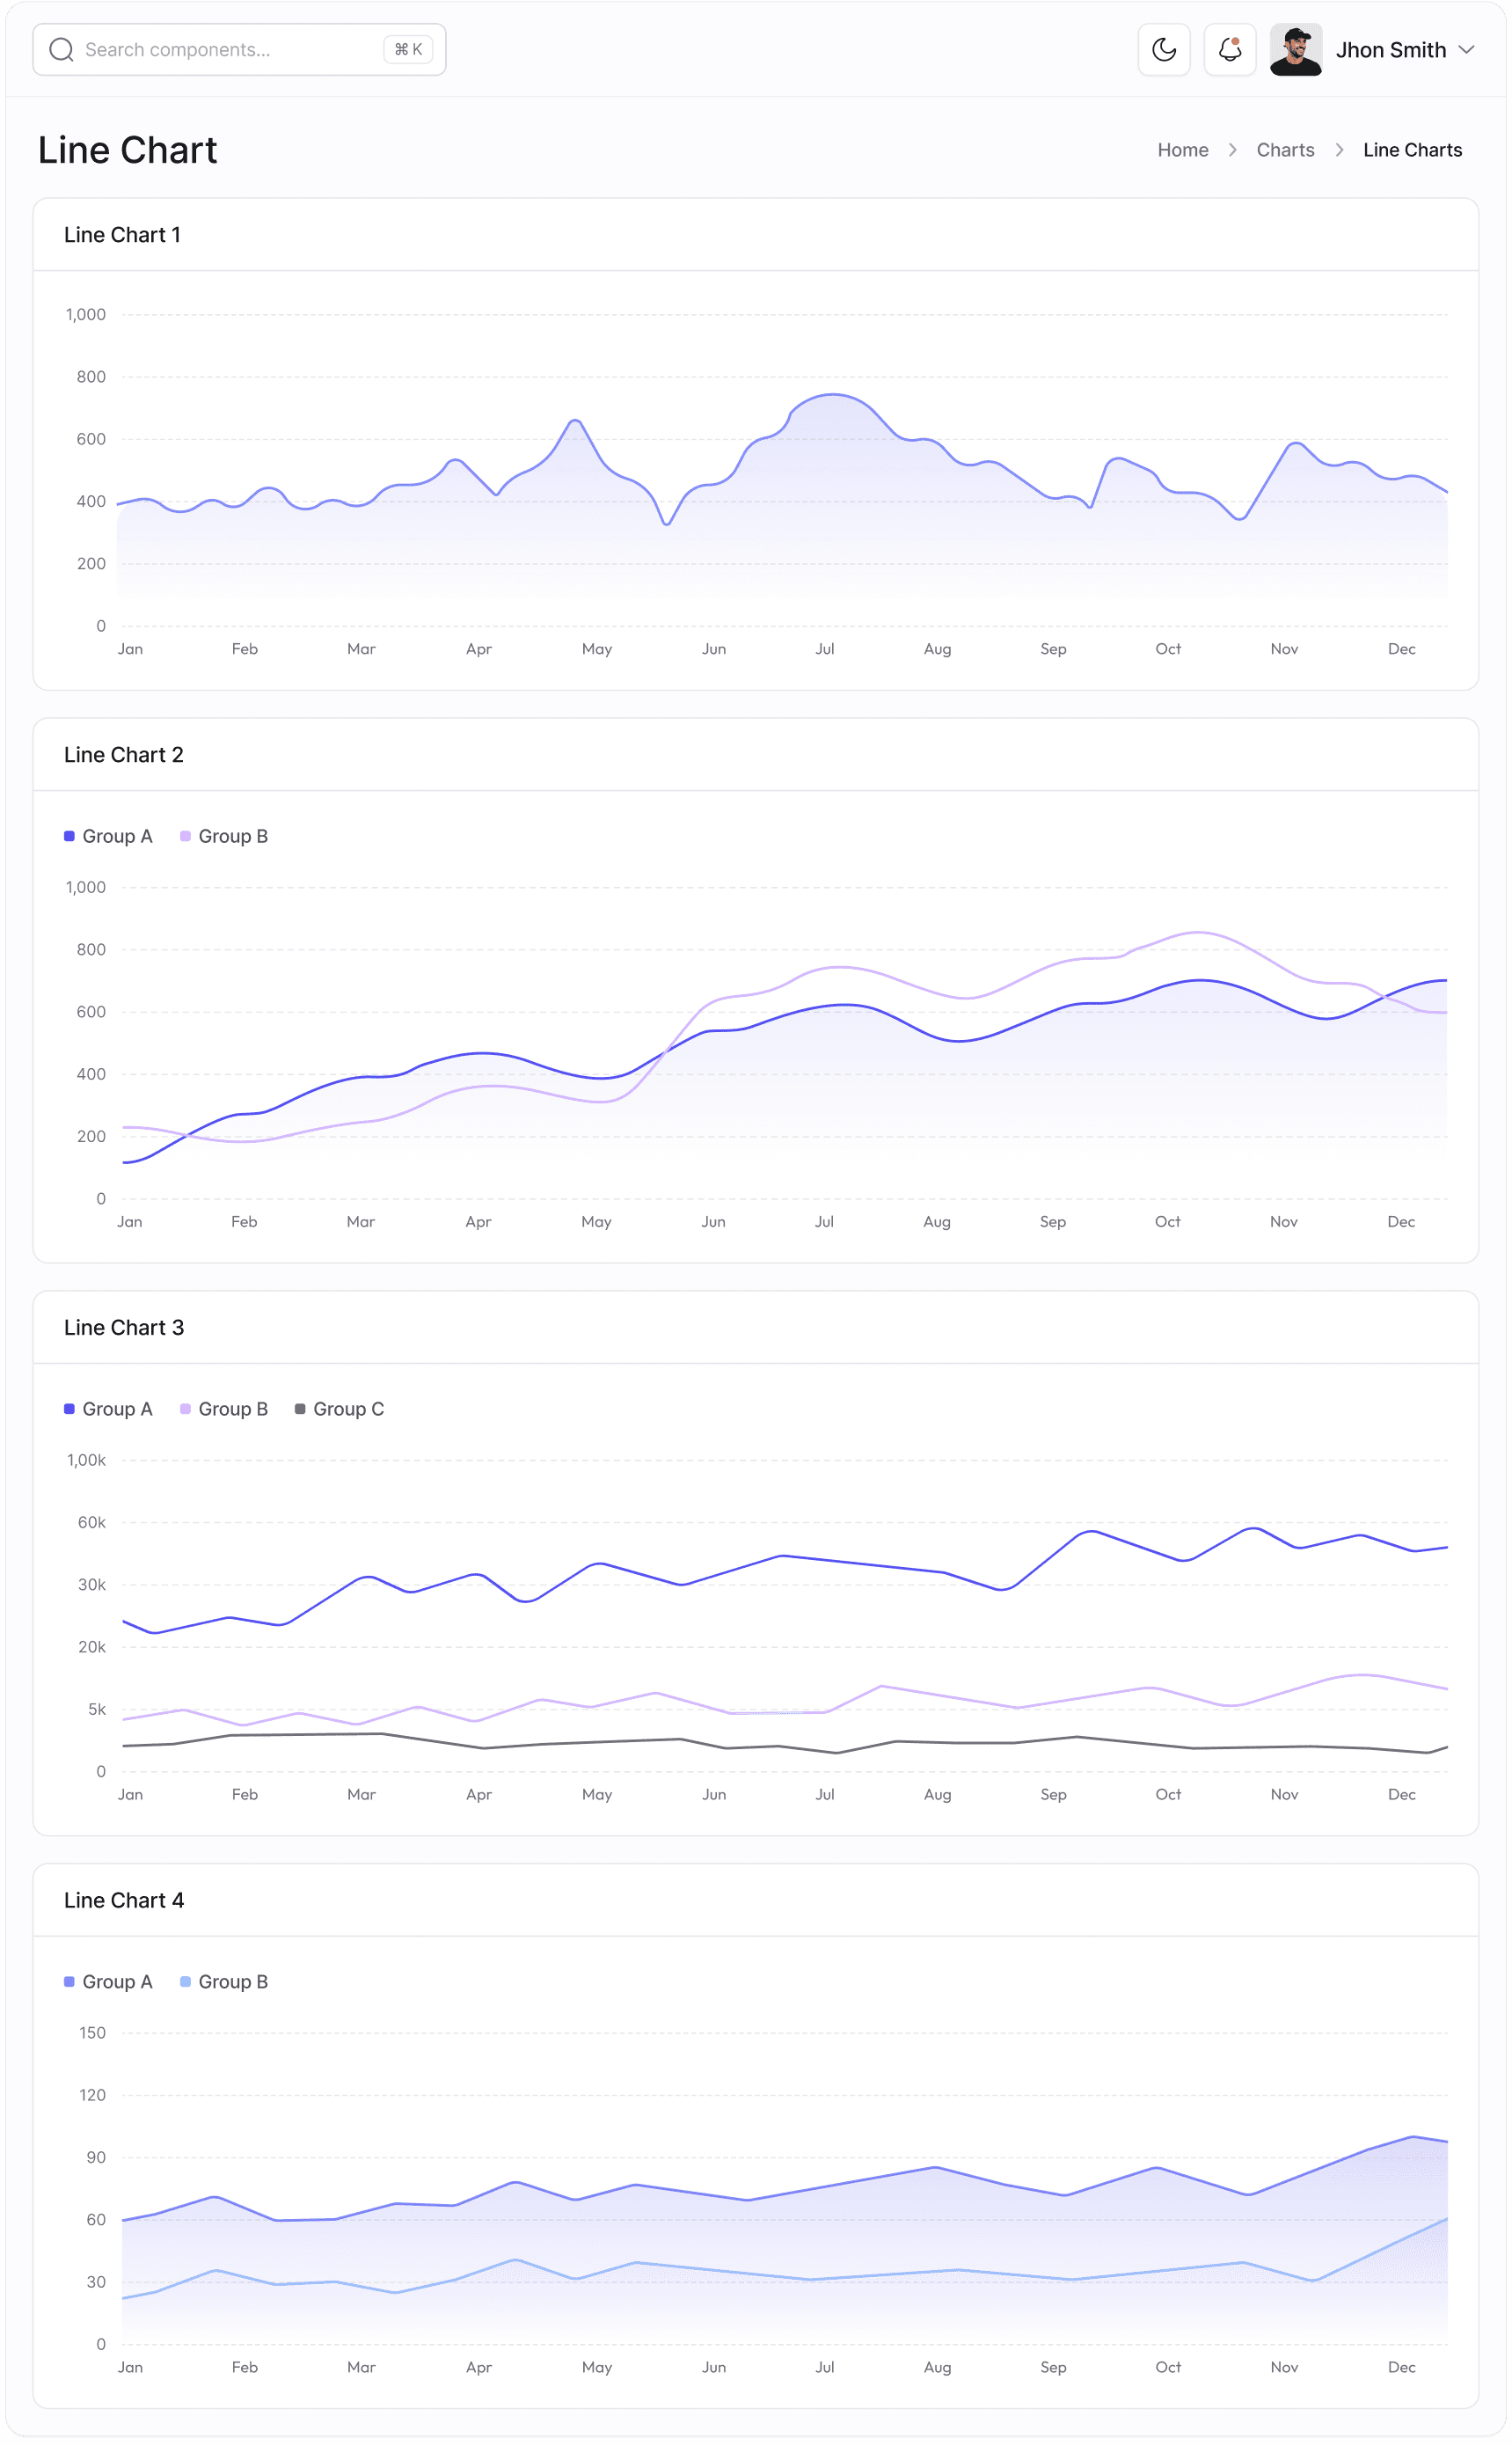1512x2446 pixels.
Task: Go to the Home breadcrumb link
Action: [1183, 150]
